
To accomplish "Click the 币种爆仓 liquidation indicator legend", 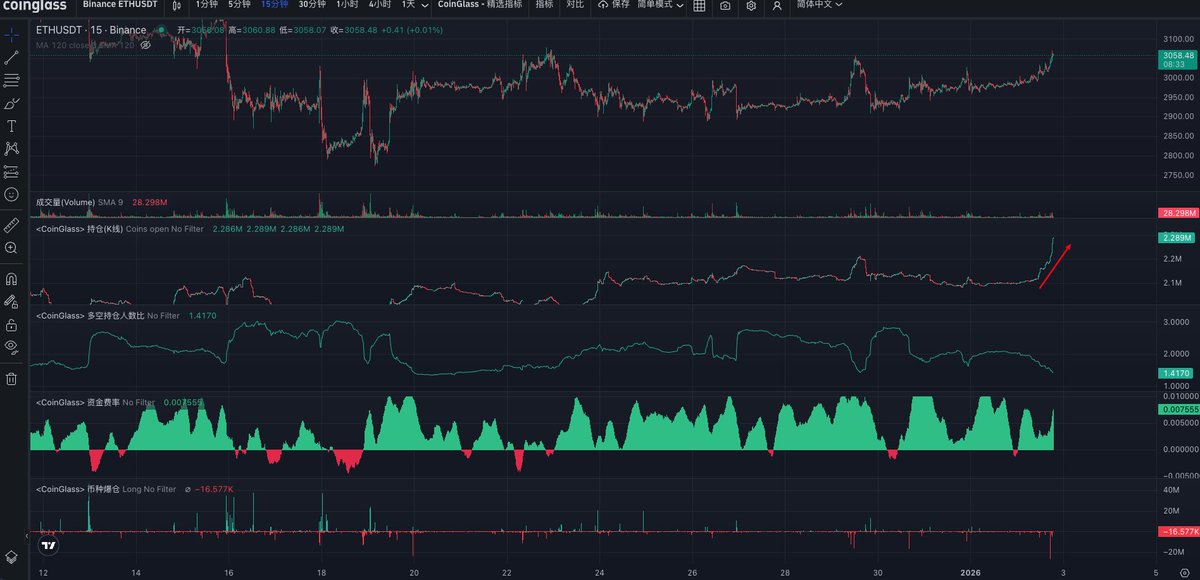I will (x=106, y=489).
